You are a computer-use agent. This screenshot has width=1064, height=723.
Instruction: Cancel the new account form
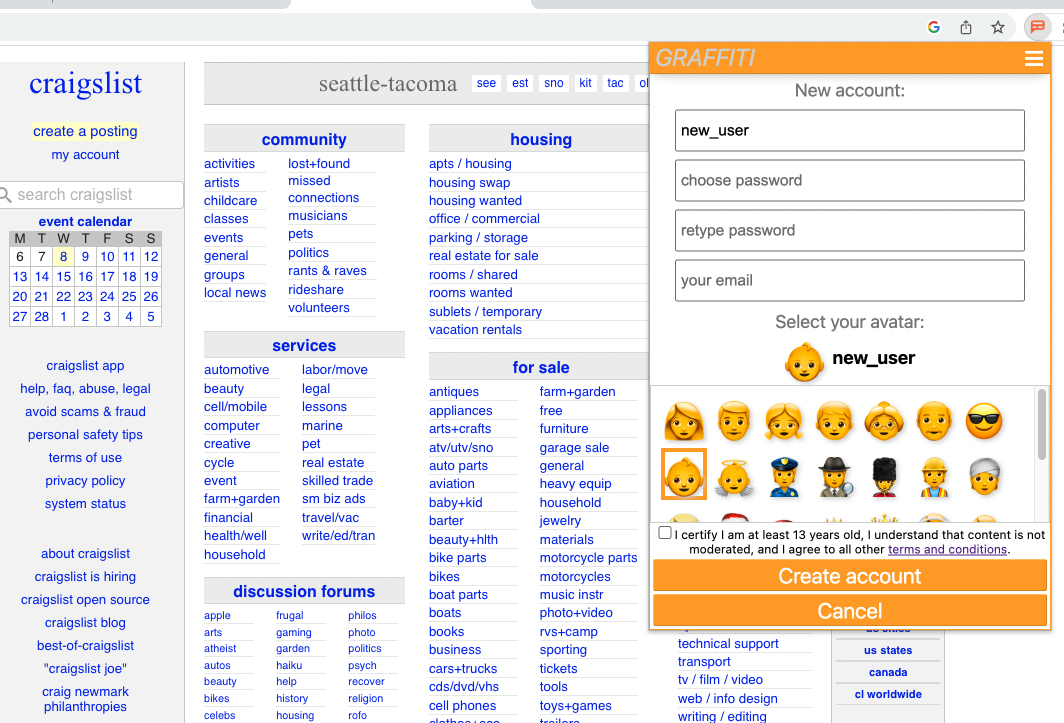[850, 611]
